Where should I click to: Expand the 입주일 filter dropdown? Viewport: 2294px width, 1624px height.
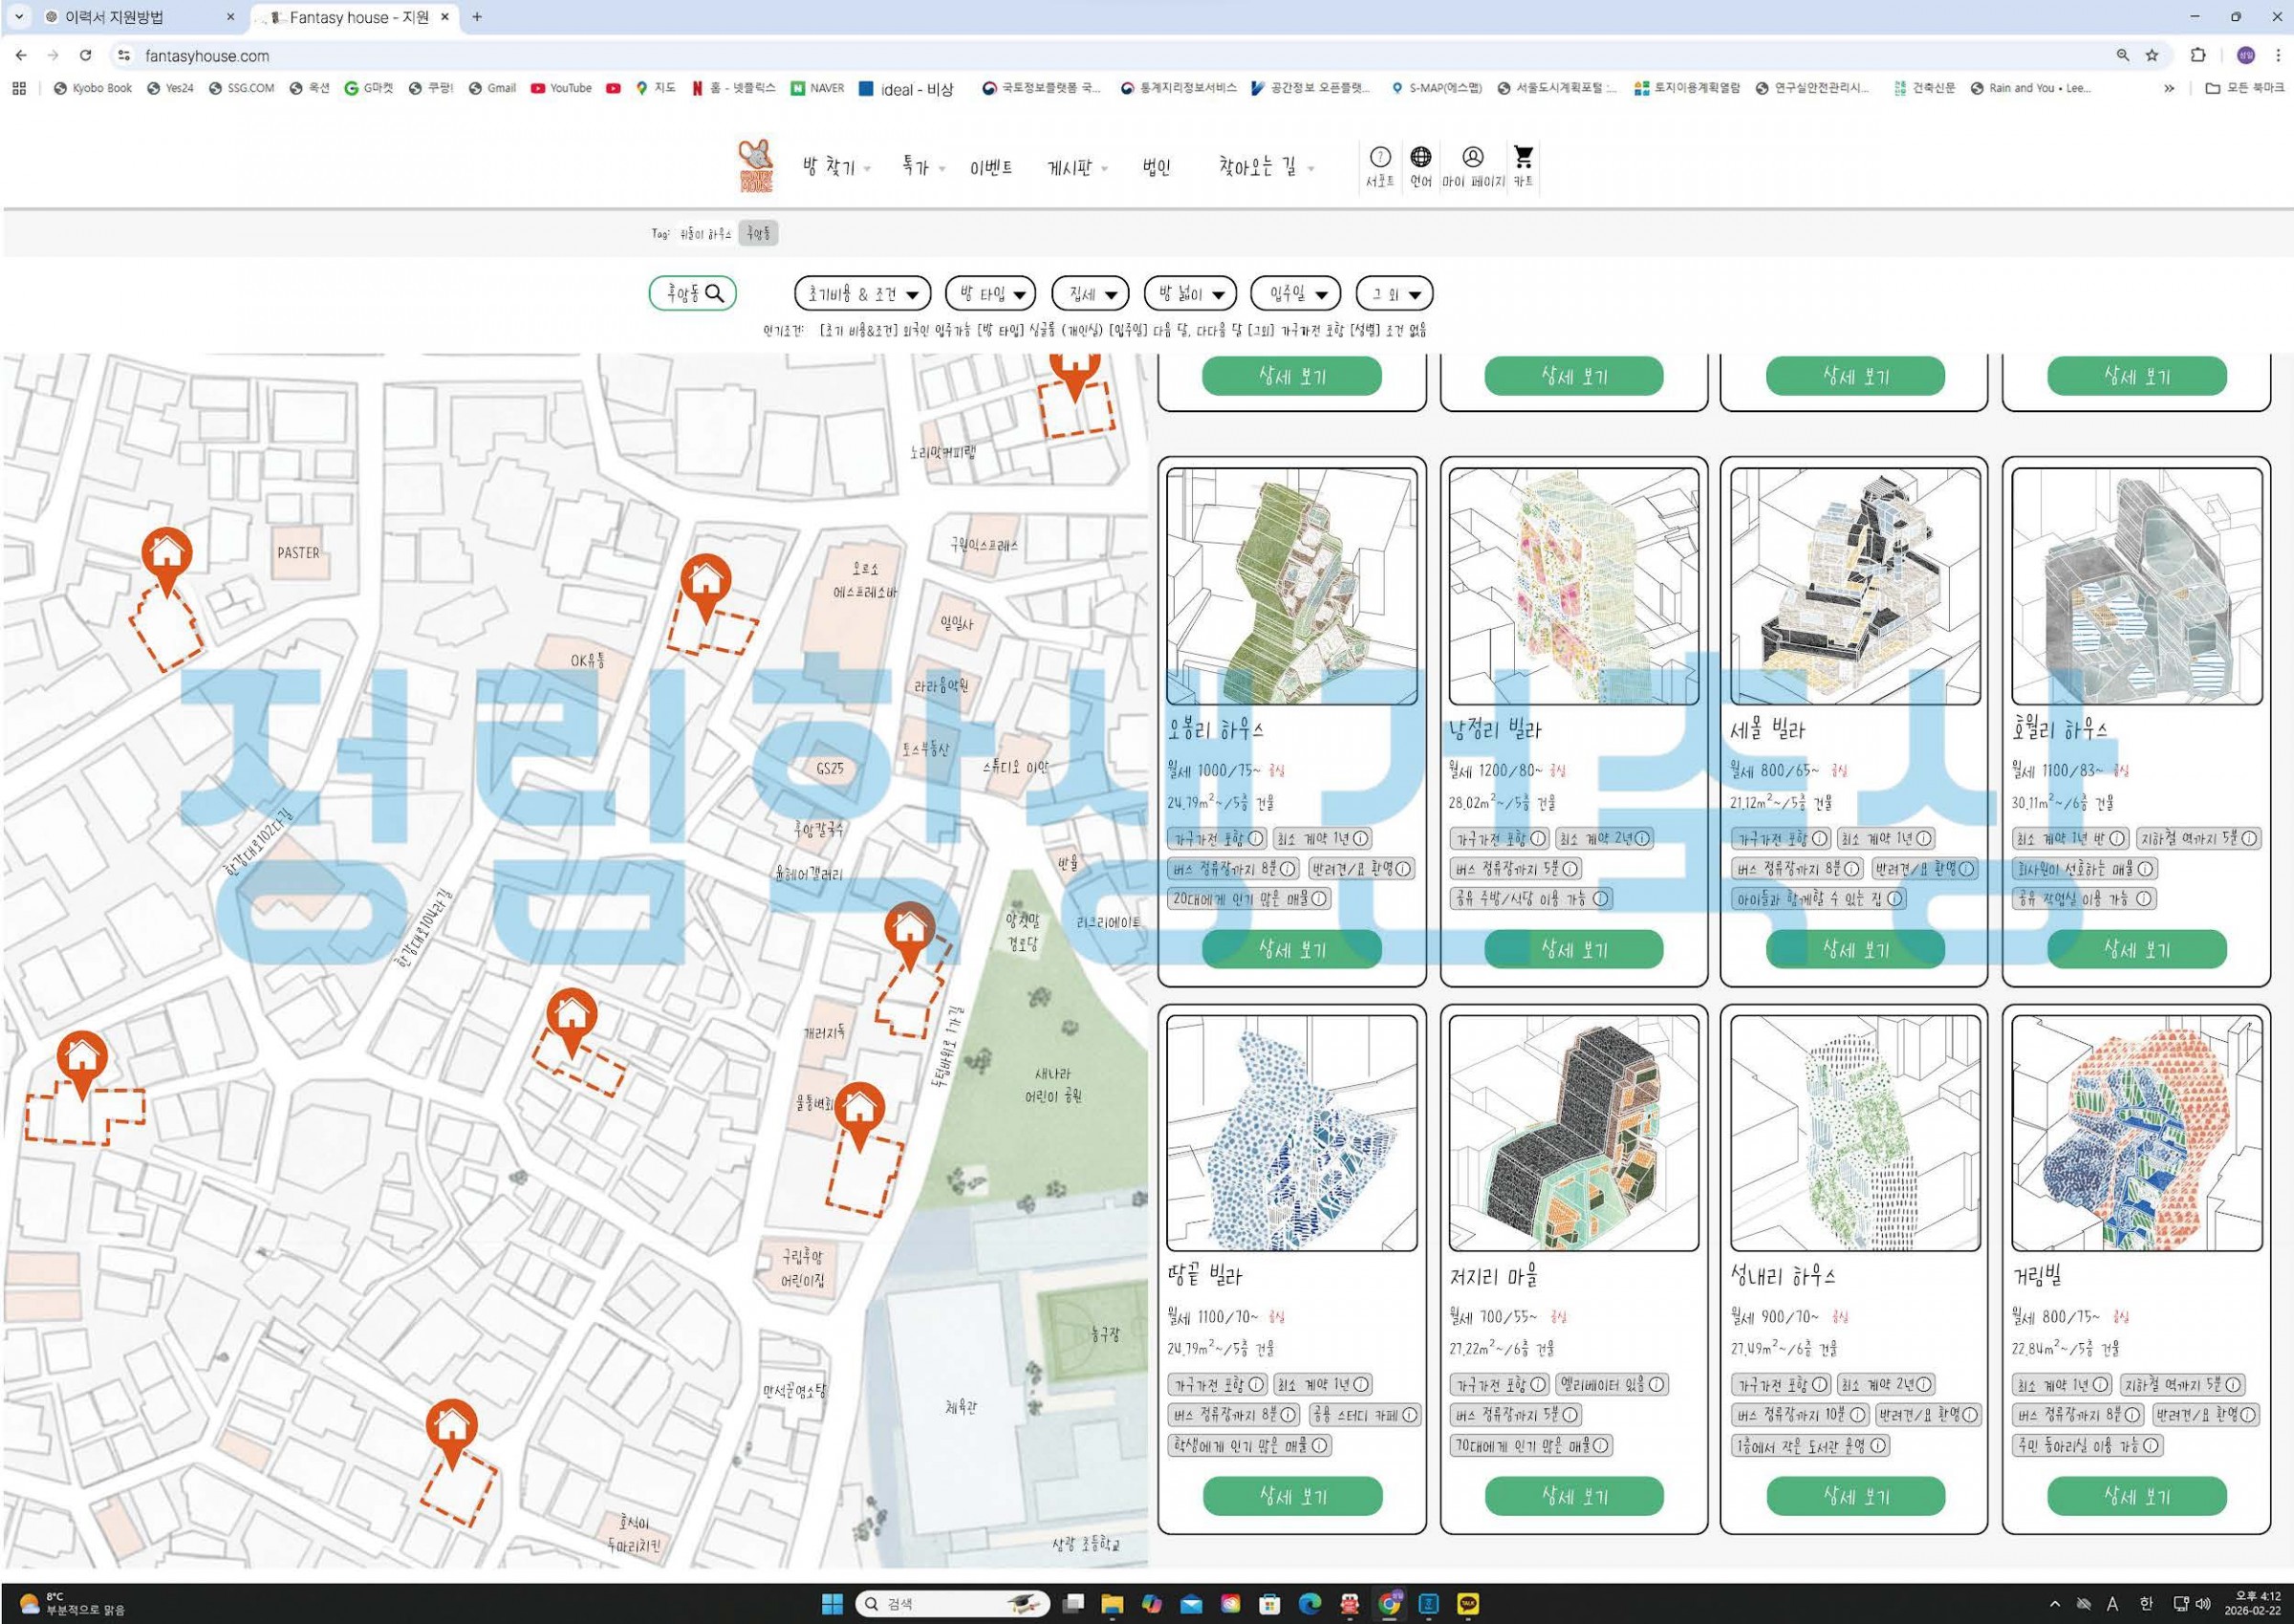click(1295, 294)
